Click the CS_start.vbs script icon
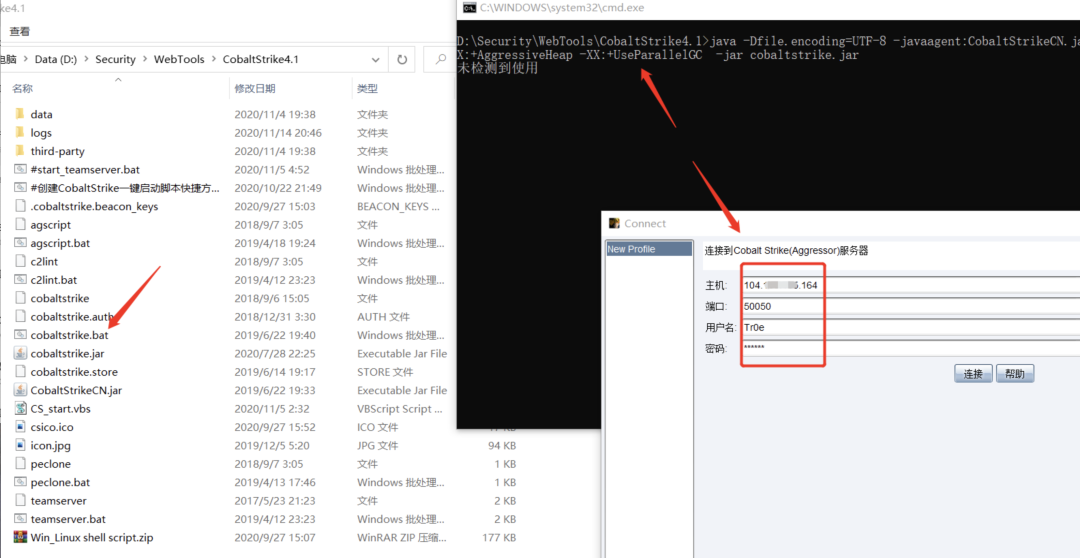The height and width of the screenshot is (558, 1080). (x=20, y=409)
